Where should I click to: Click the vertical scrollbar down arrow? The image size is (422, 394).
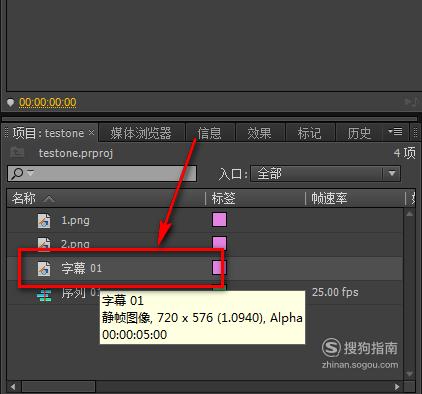[410, 374]
